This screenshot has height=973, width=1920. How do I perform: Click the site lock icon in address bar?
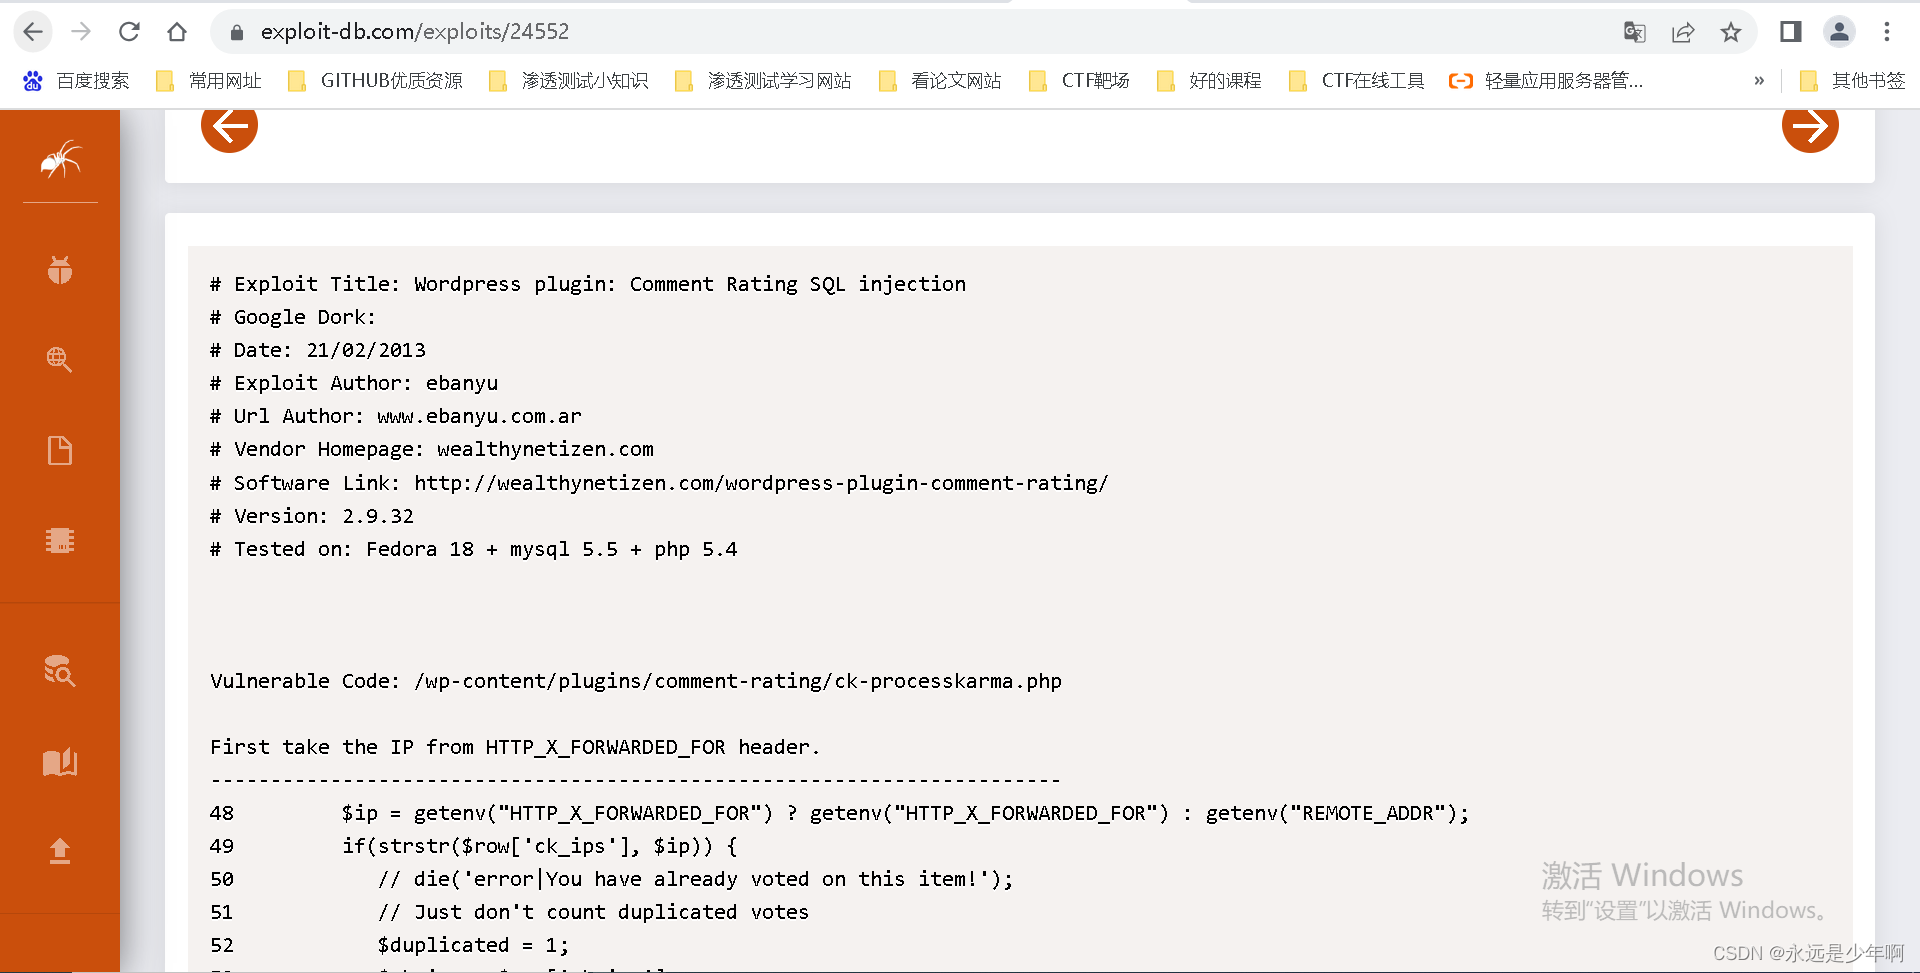click(x=237, y=32)
